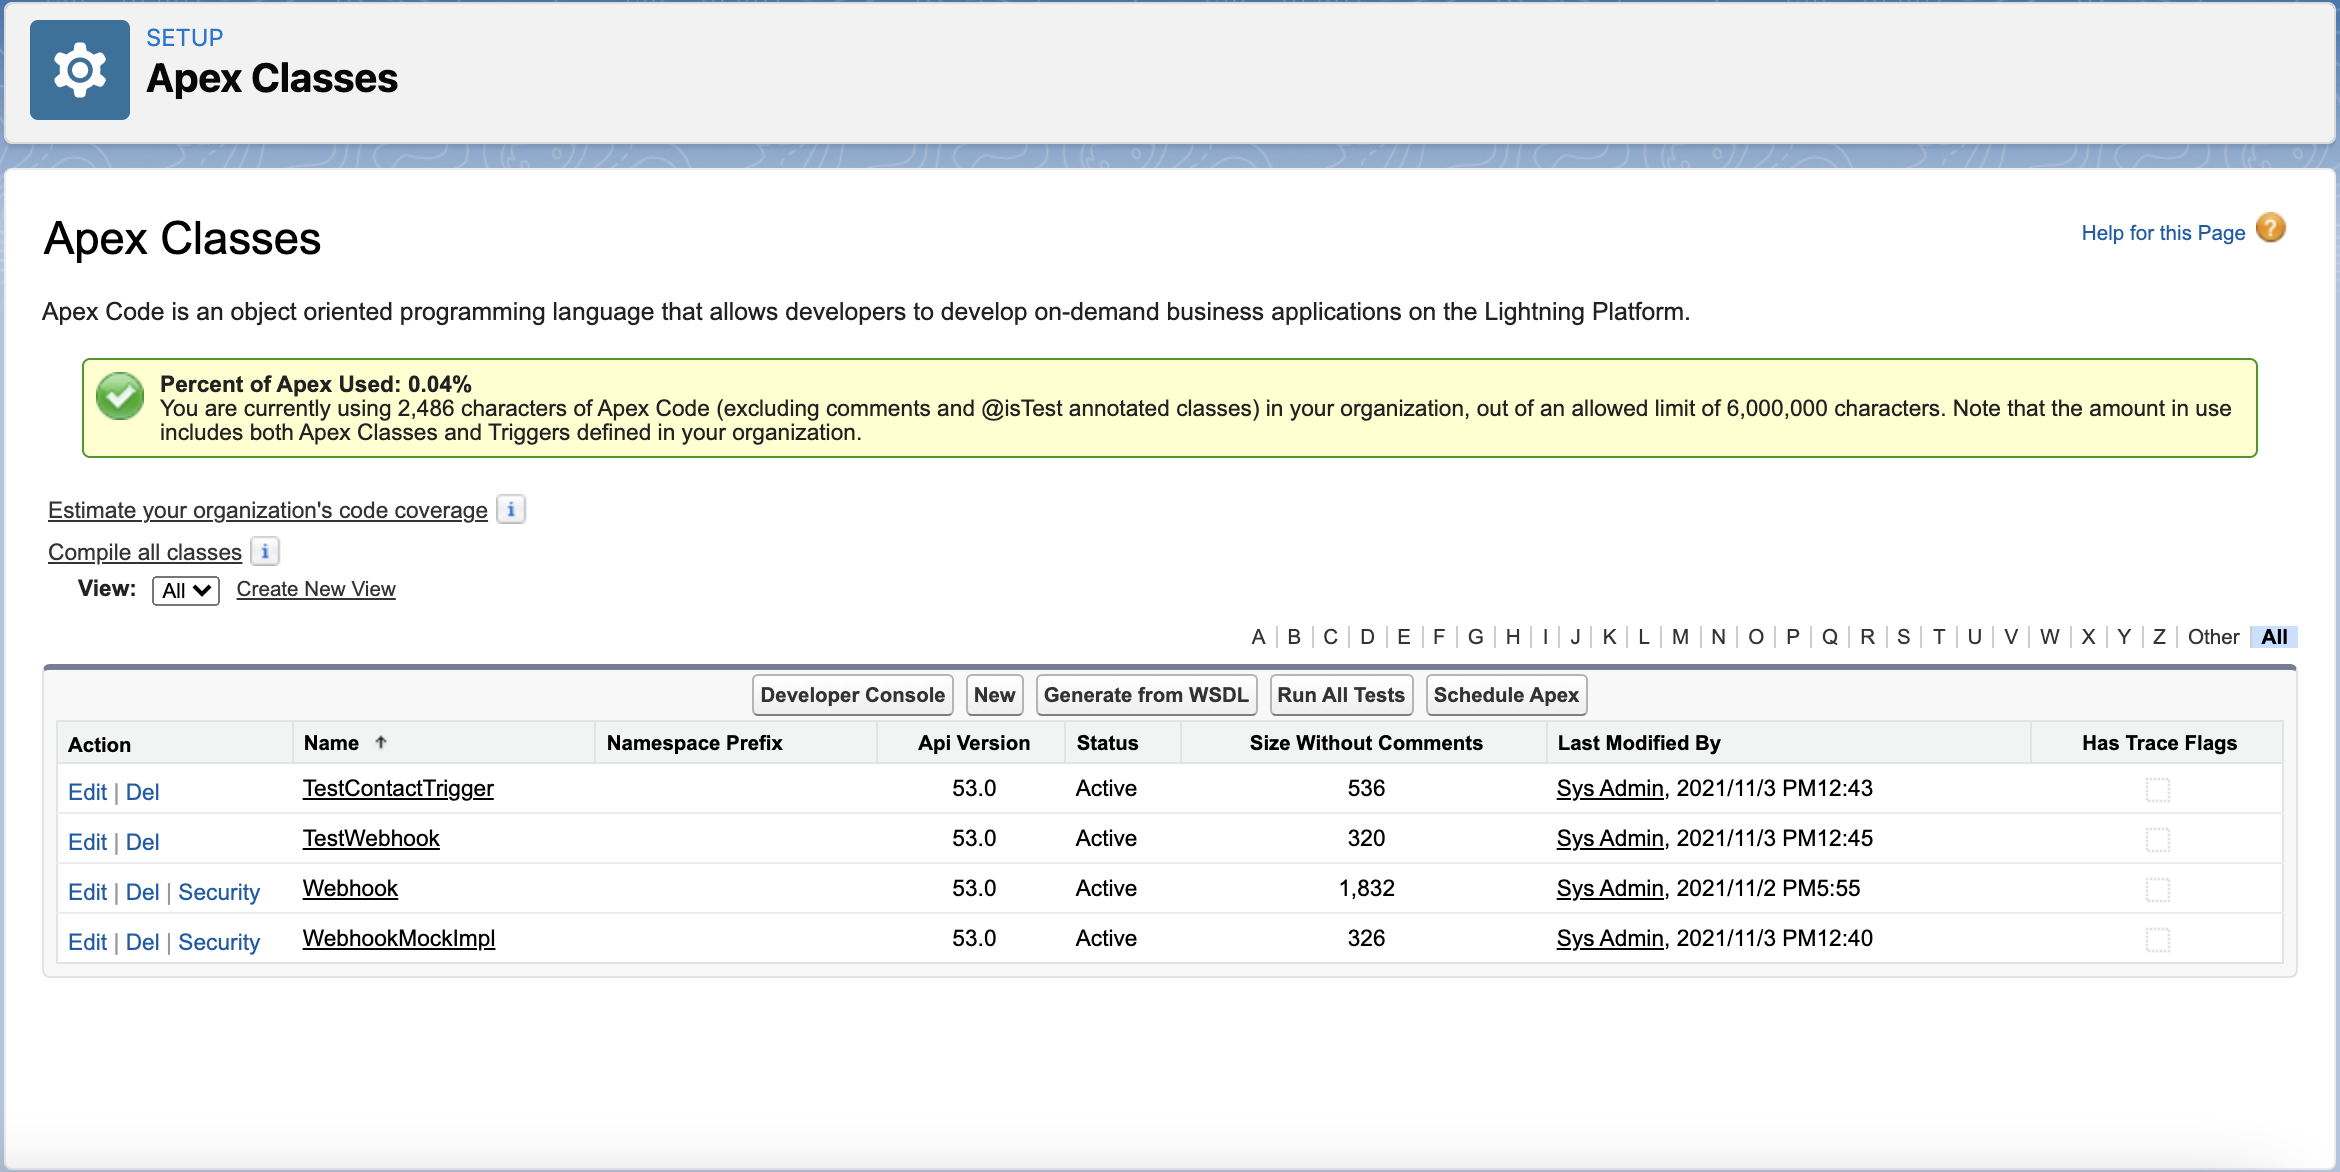The width and height of the screenshot is (2340, 1172).
Task: Filter list by letter A
Action: 1258,637
